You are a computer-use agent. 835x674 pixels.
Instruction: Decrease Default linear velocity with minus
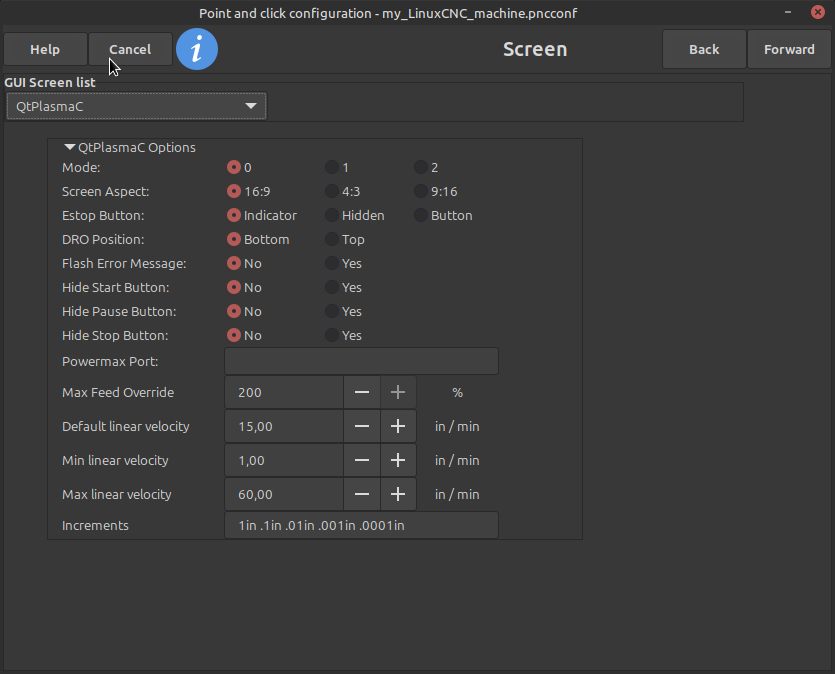362,426
